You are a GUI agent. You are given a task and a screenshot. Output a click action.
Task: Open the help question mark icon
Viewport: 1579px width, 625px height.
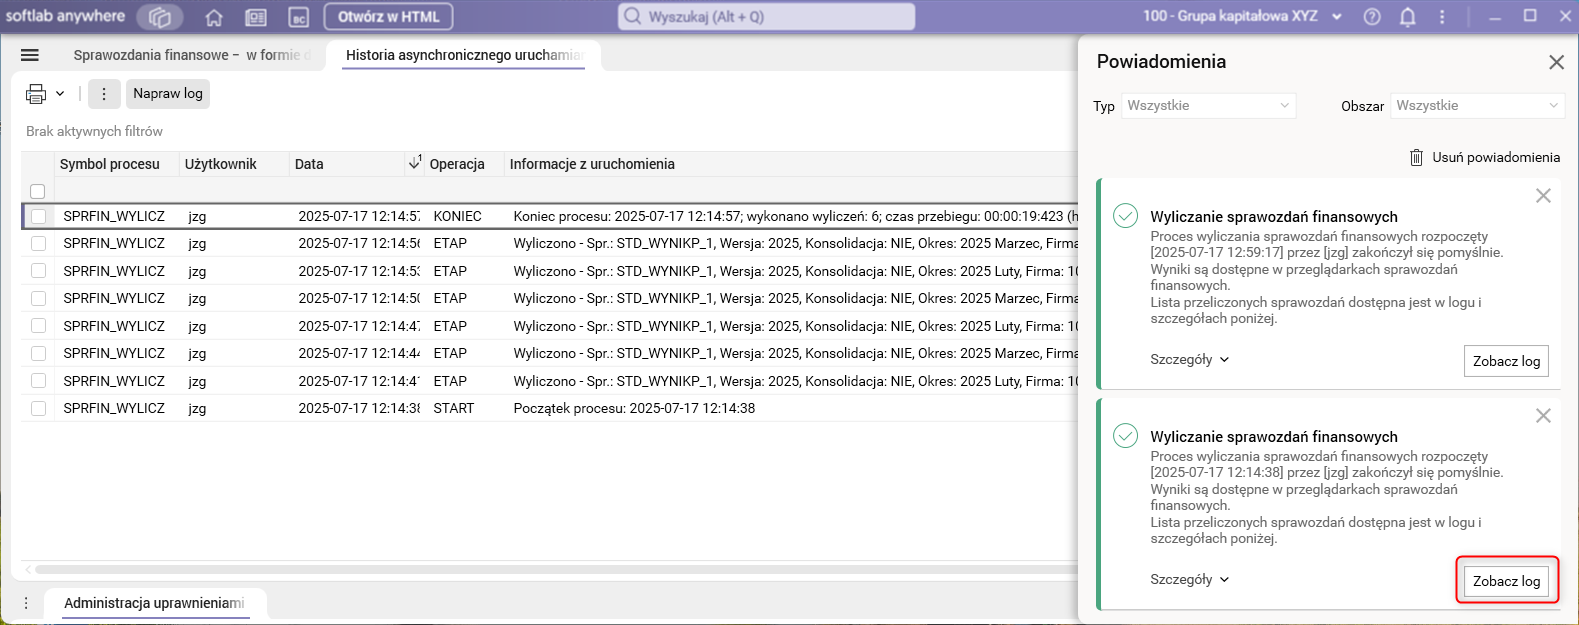1372,17
